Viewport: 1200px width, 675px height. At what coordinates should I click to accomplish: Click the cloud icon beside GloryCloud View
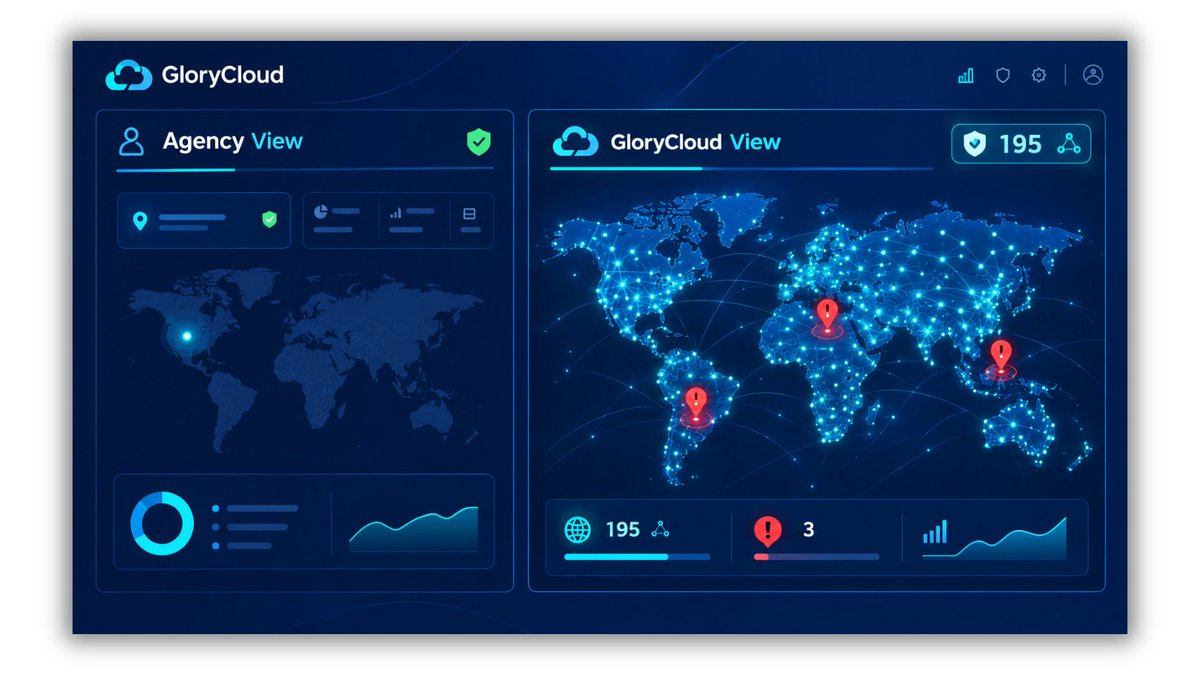point(575,142)
